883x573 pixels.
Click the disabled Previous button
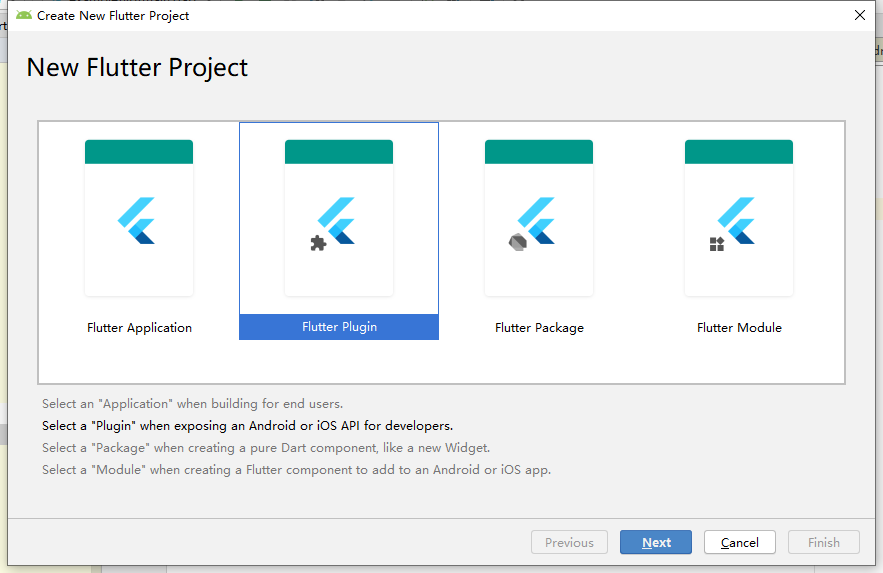[x=569, y=542]
